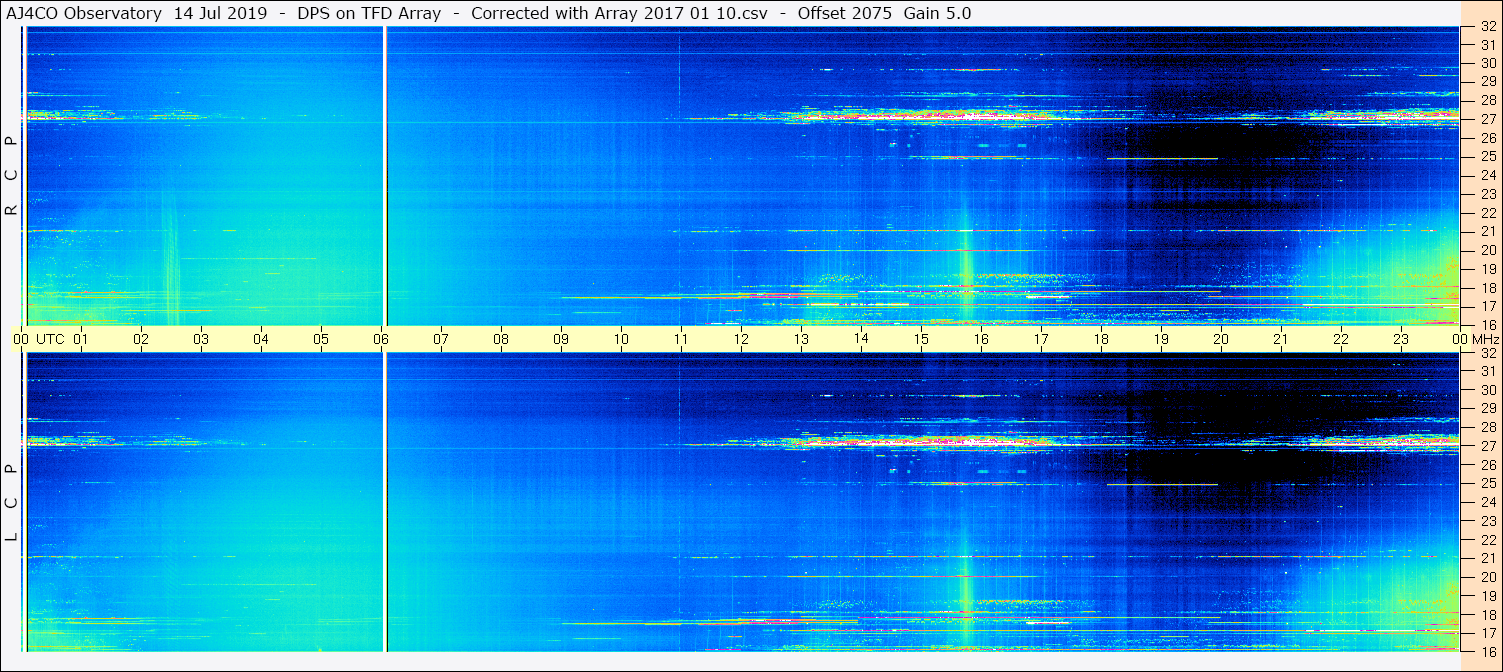Select the 03 hour mark on time axis

(x=201, y=339)
